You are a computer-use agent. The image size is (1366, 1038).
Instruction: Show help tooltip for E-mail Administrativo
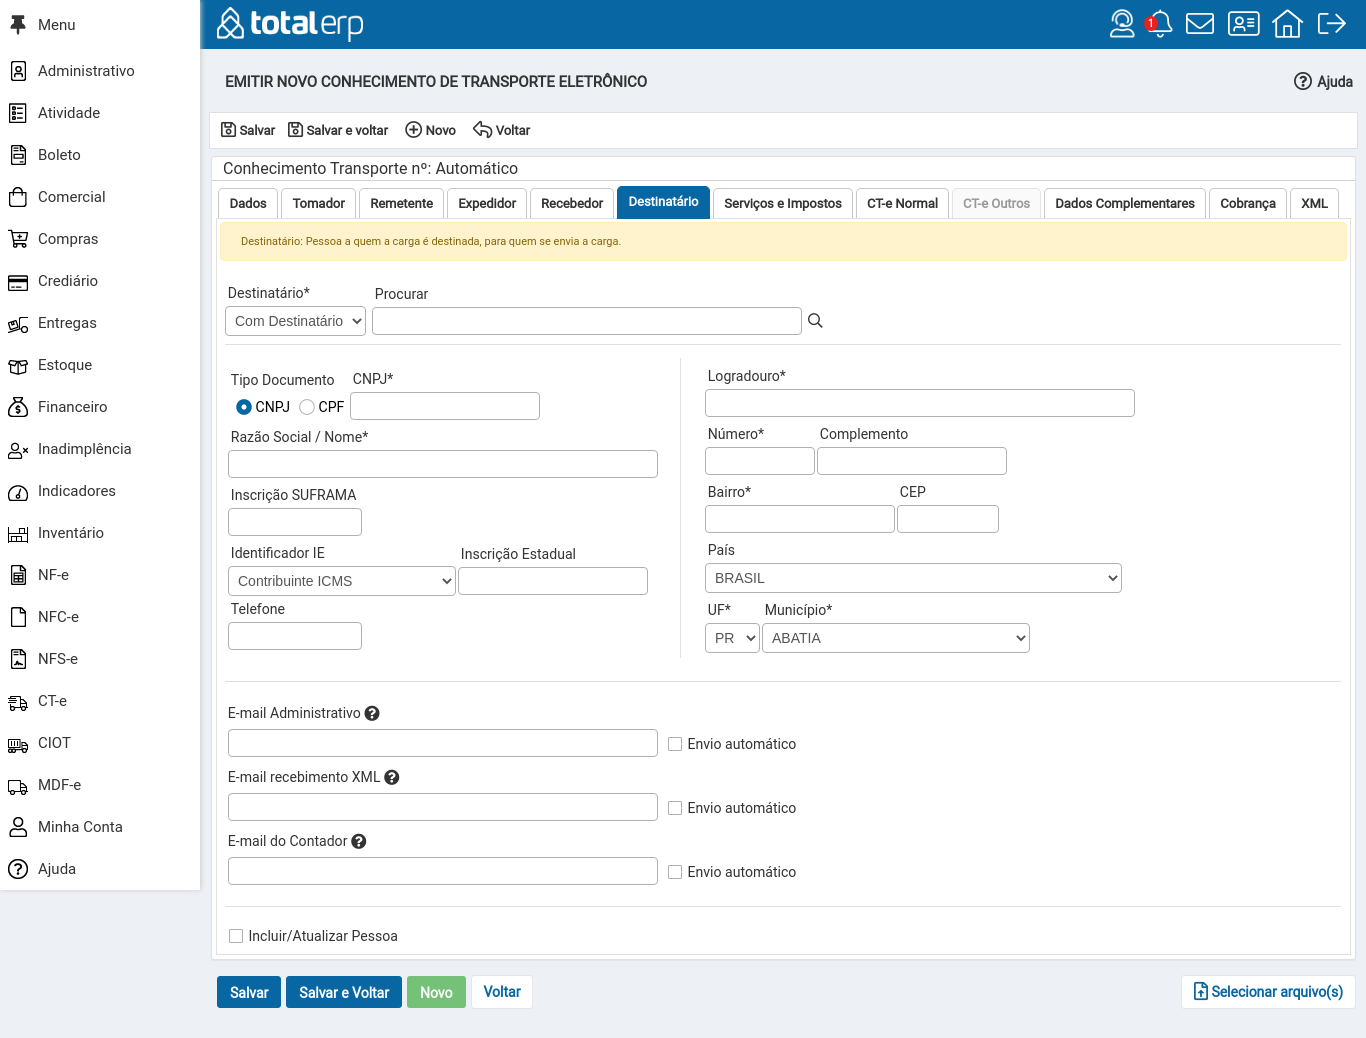point(372,714)
